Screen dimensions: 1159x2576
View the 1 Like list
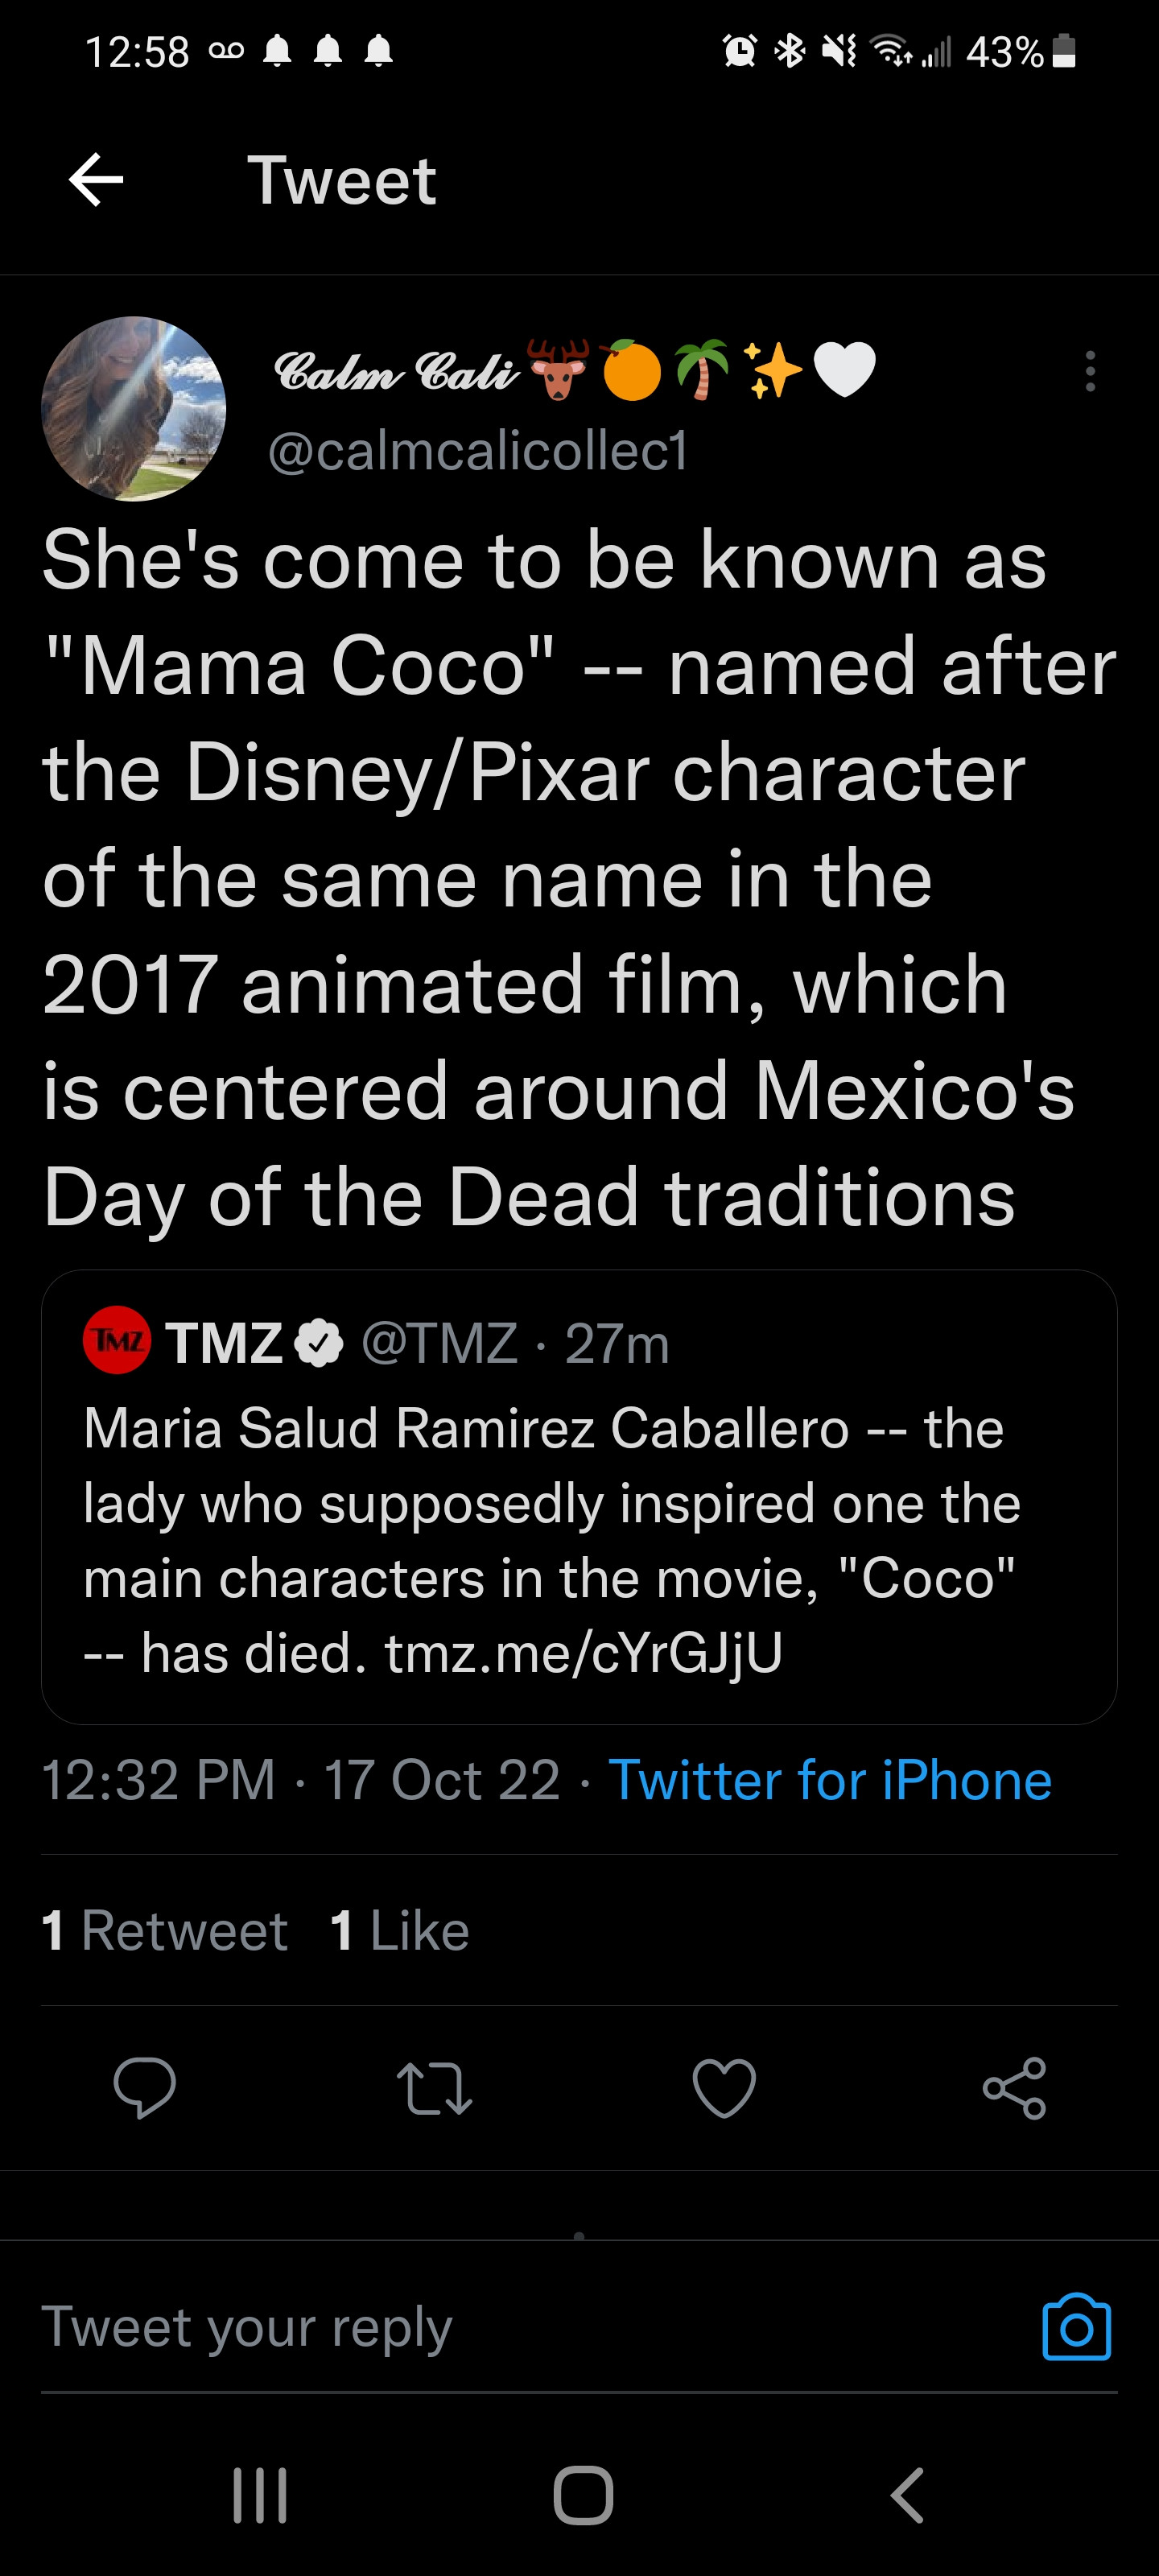click(x=400, y=1930)
